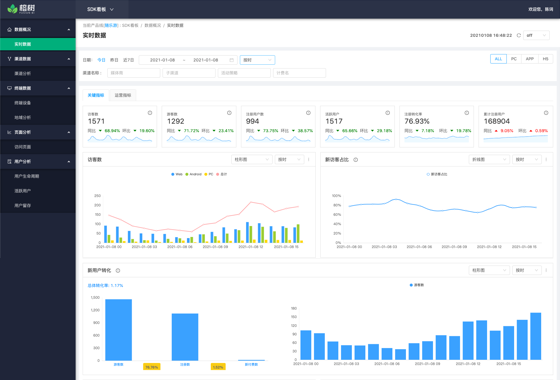Click info icon on the 168904 metric card

pyautogui.click(x=546, y=113)
